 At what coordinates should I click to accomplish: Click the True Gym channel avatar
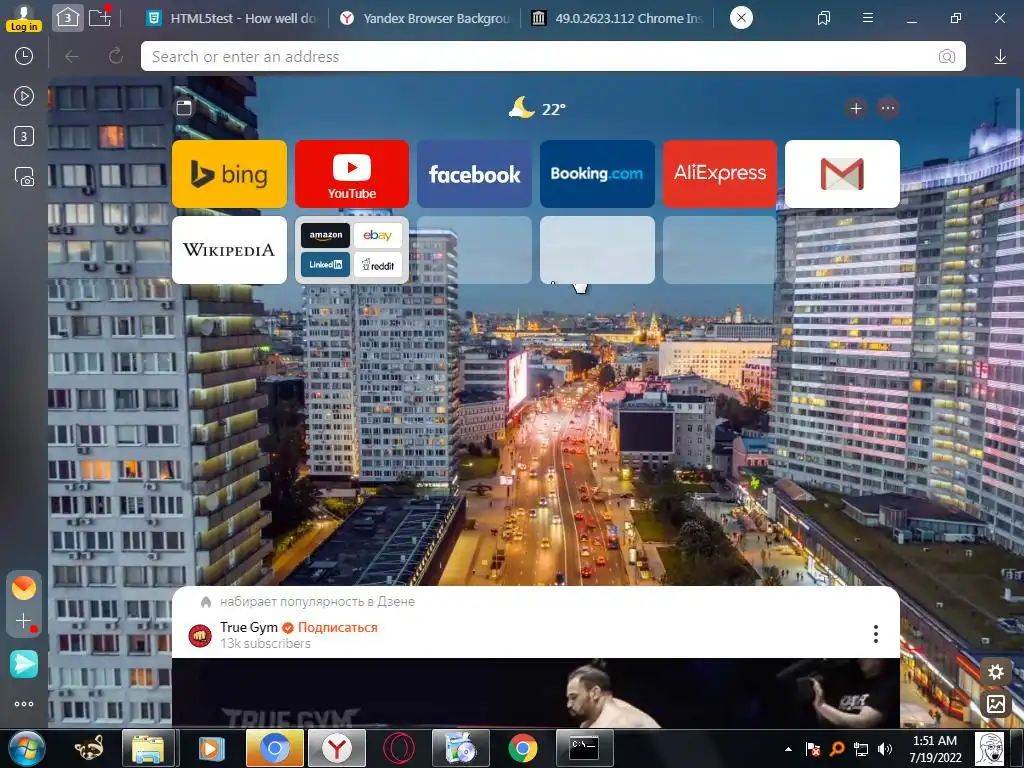(200, 635)
